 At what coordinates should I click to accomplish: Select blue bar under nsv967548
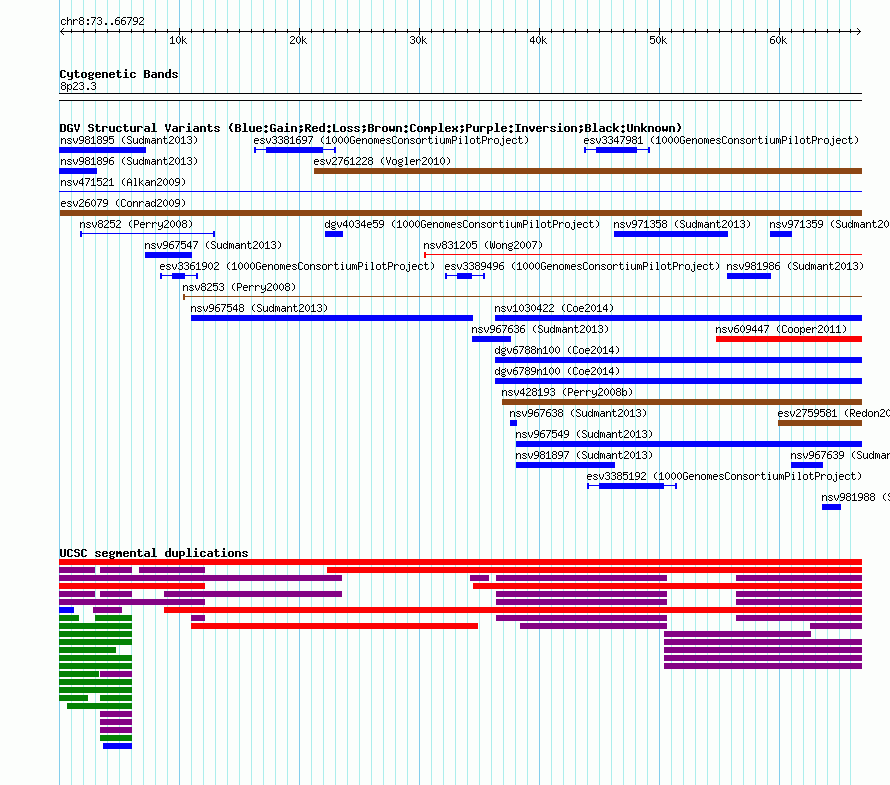(x=332, y=318)
